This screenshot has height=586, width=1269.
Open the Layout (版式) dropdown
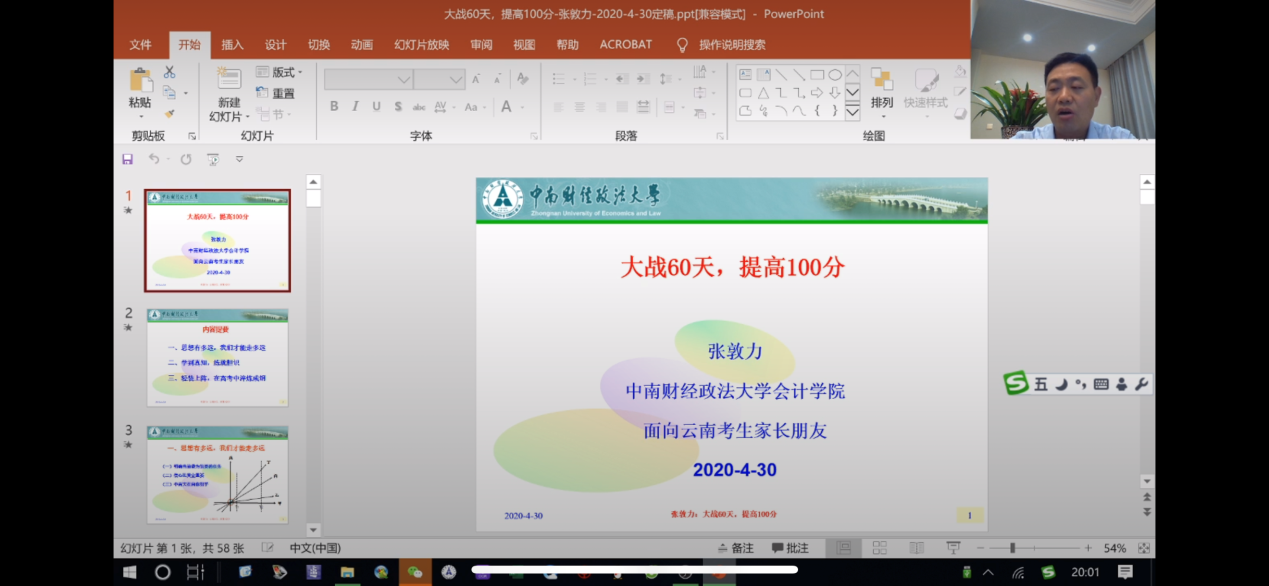coord(279,72)
